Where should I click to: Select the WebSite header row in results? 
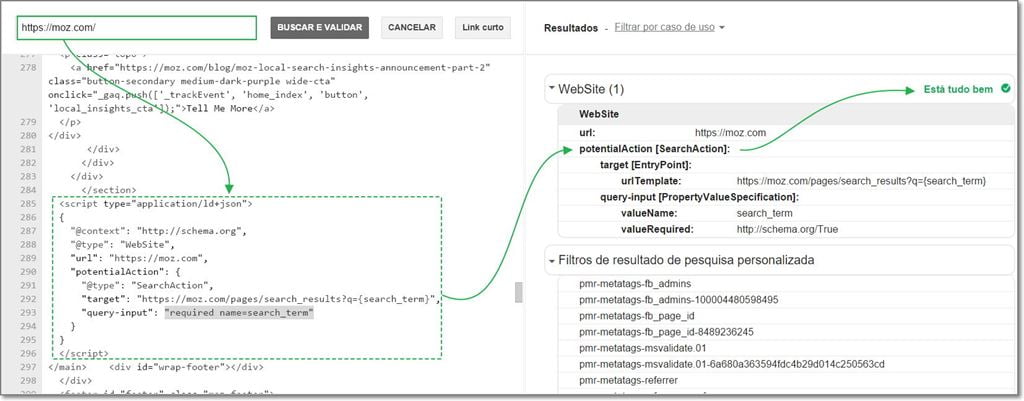[786, 114]
